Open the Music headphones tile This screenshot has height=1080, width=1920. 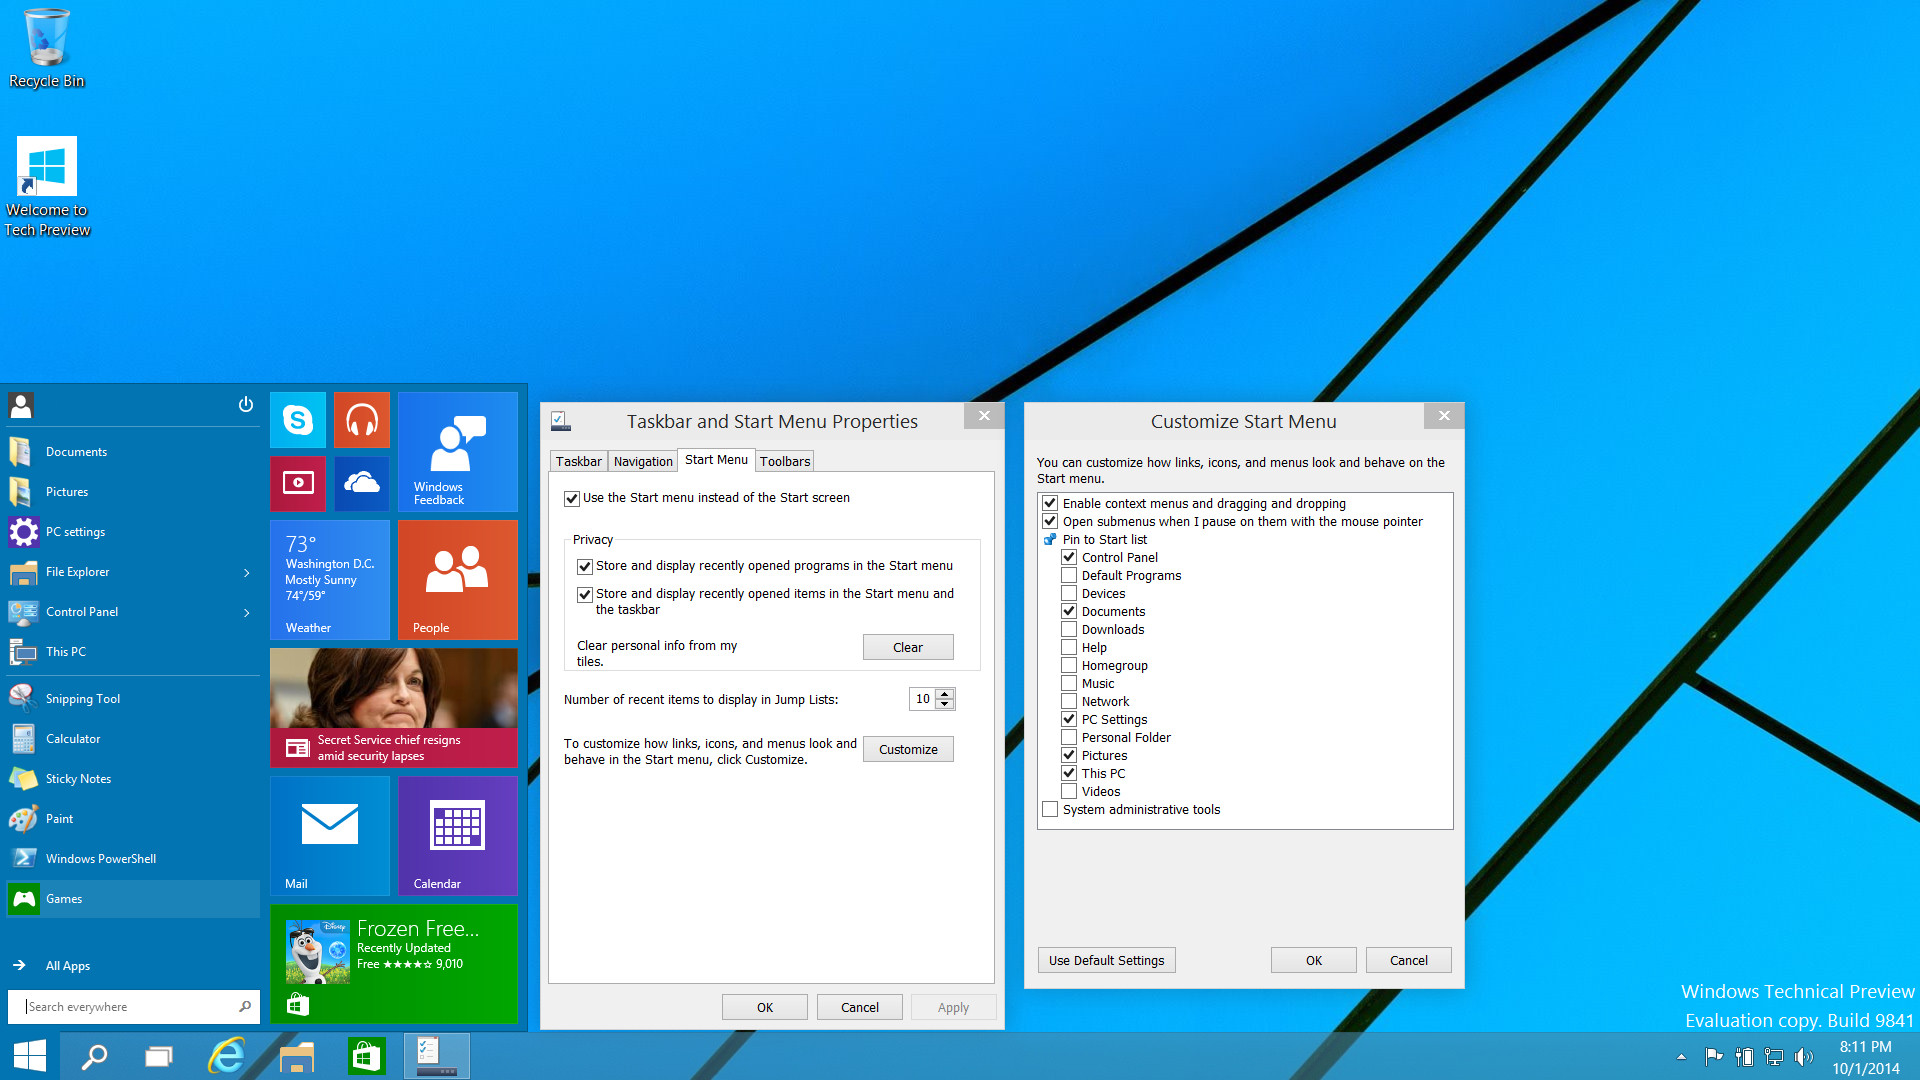point(362,420)
